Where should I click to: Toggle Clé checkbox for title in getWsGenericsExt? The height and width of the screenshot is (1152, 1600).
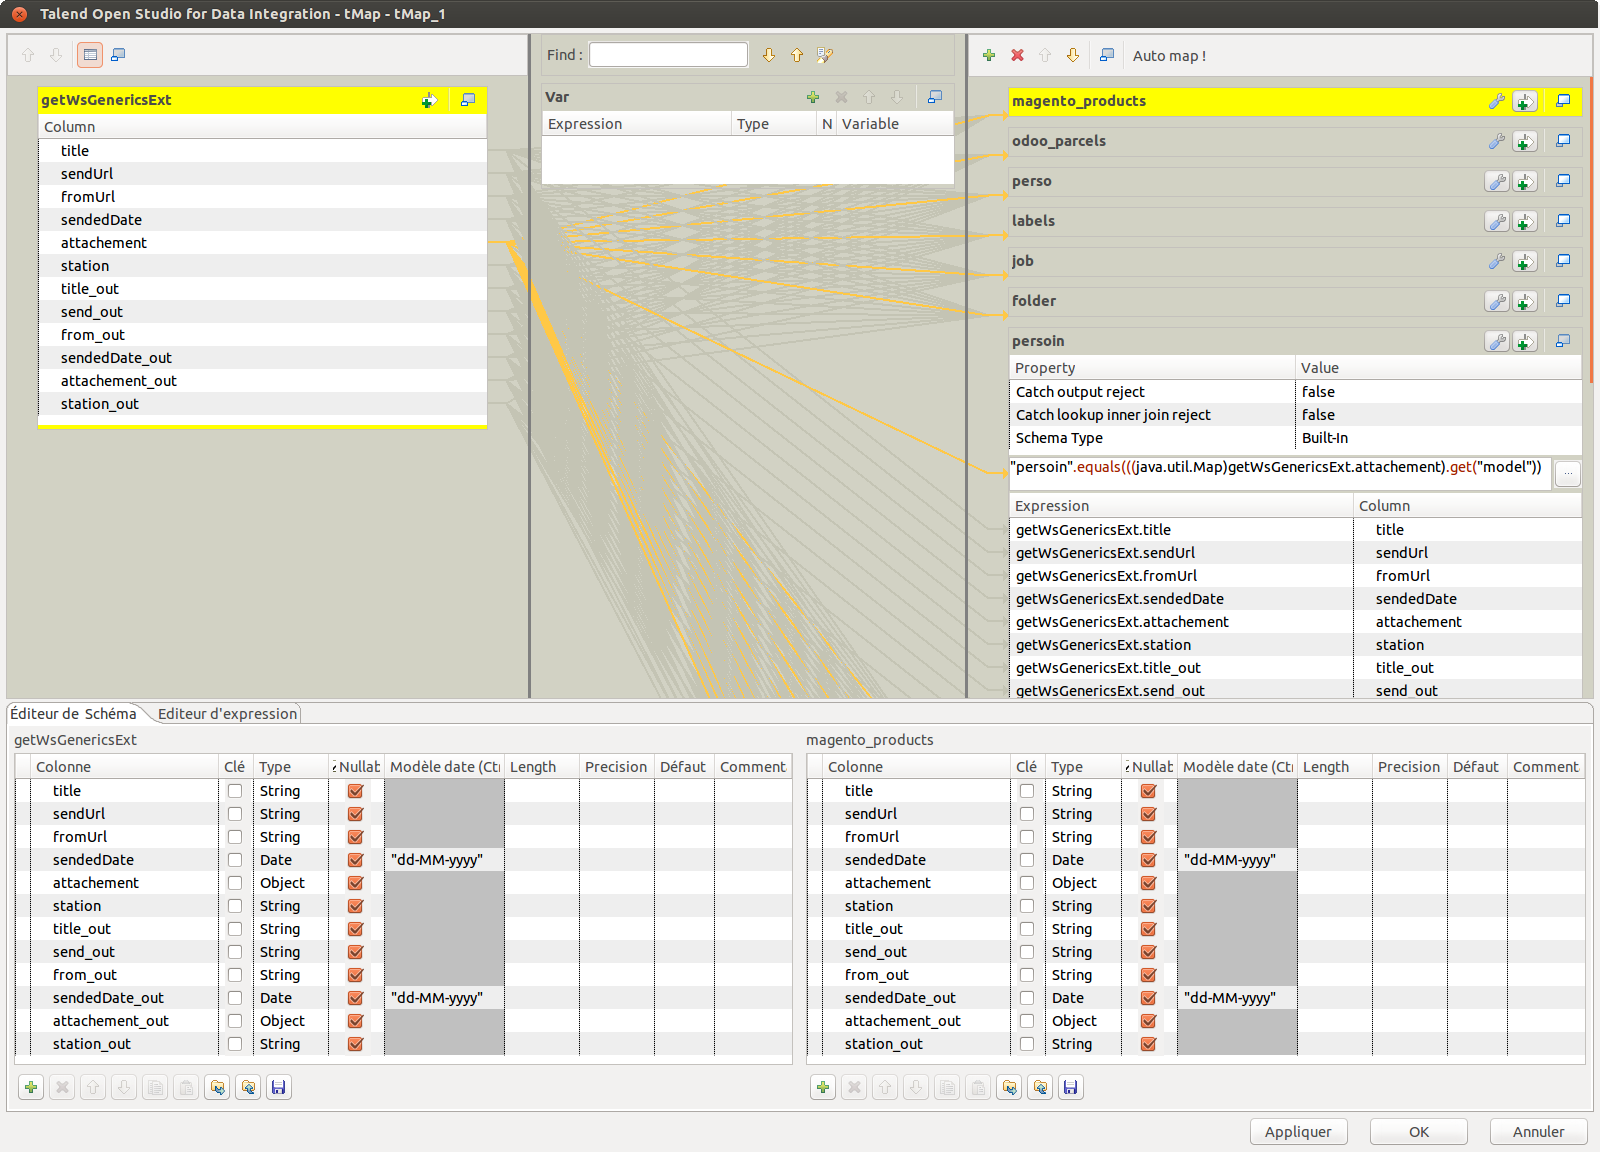(x=235, y=791)
